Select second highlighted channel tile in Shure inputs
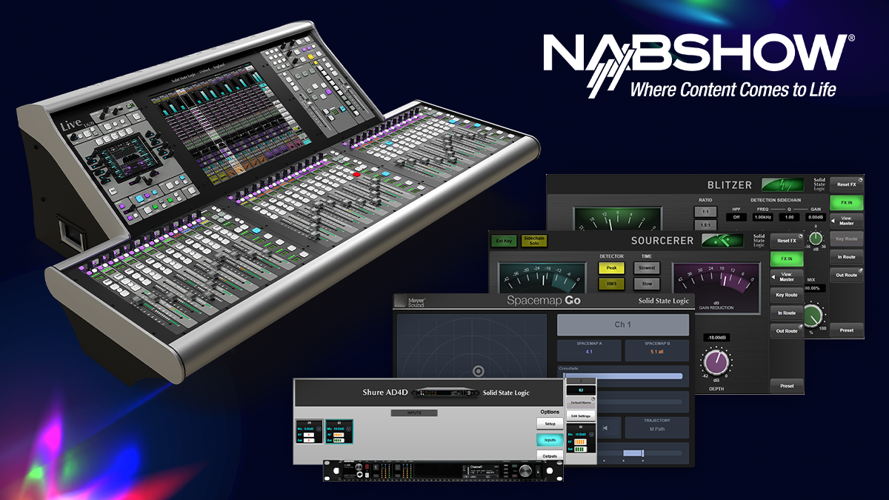The width and height of the screenshot is (889, 500). (339, 431)
